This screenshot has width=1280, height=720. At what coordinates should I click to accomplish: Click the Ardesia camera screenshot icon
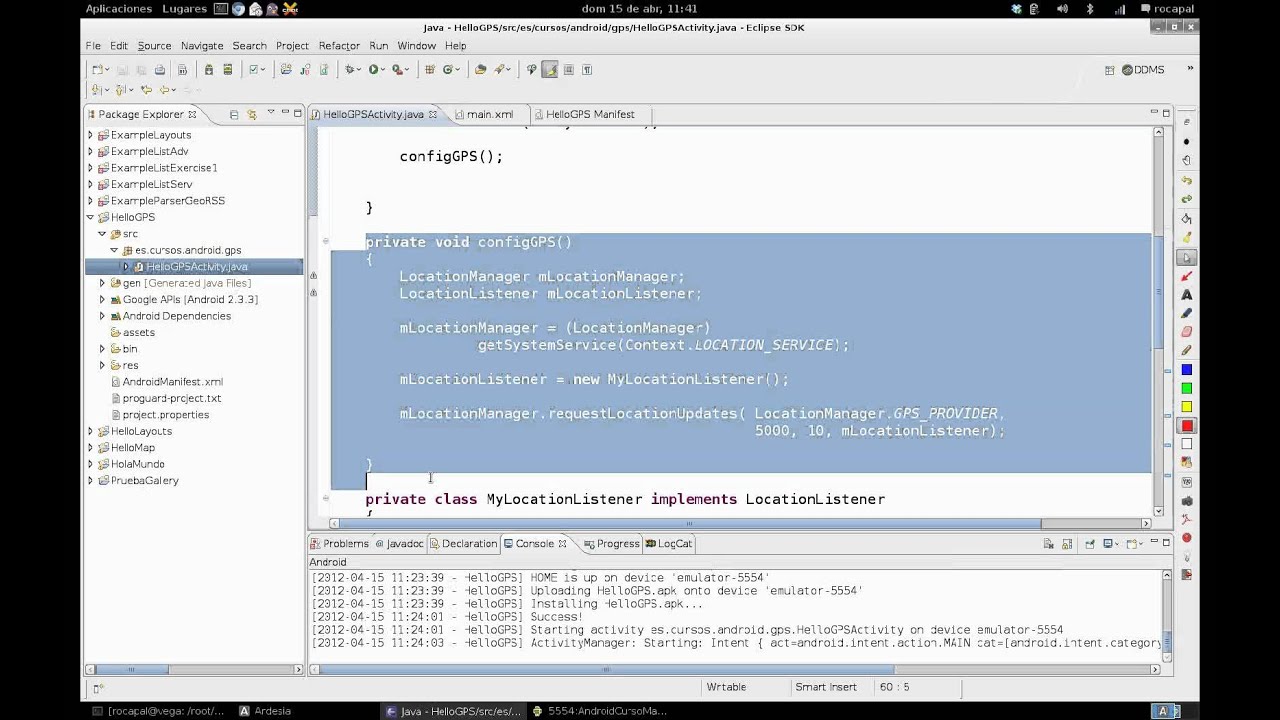point(1187,500)
